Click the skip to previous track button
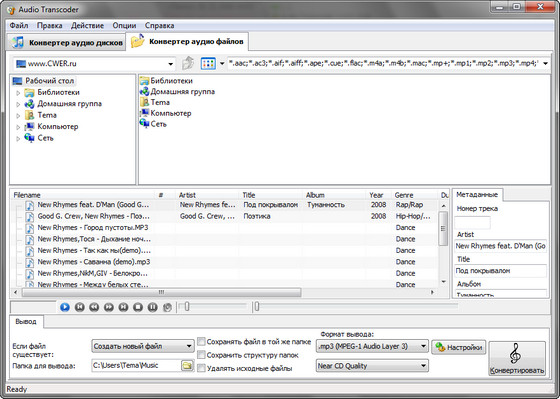Viewport: 560px width, 399px height. pyautogui.click(x=79, y=307)
